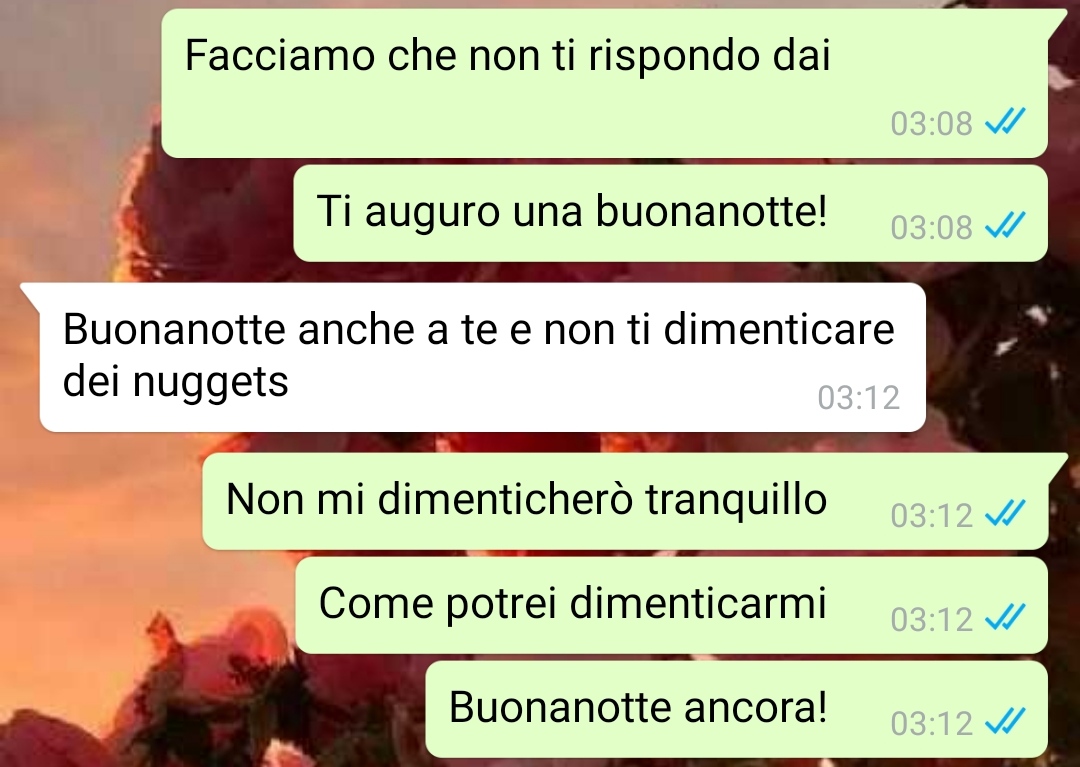1080x767 pixels.
Task: Click read-receipt ticks on 'Facciamo che' message
Action: pos(1005,122)
